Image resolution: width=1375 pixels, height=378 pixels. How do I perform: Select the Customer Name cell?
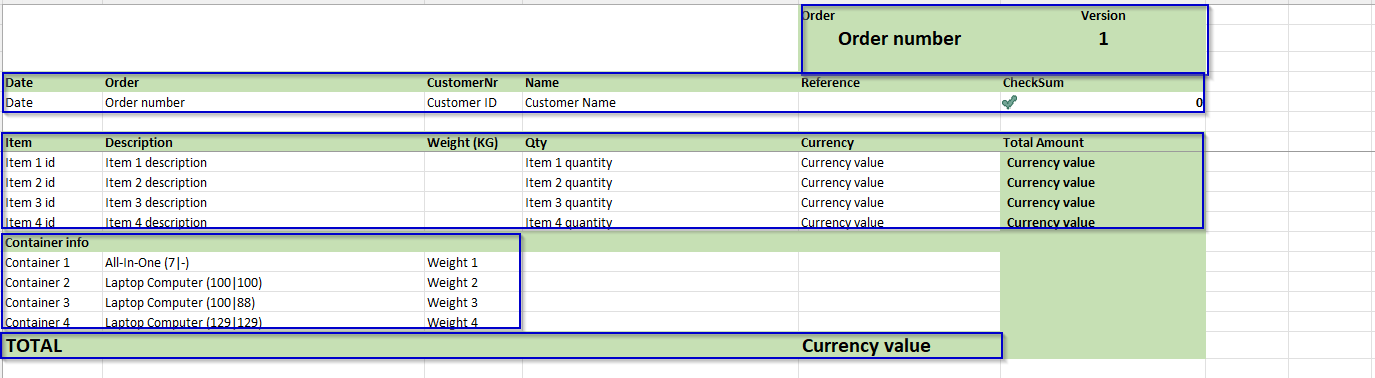[660, 102]
